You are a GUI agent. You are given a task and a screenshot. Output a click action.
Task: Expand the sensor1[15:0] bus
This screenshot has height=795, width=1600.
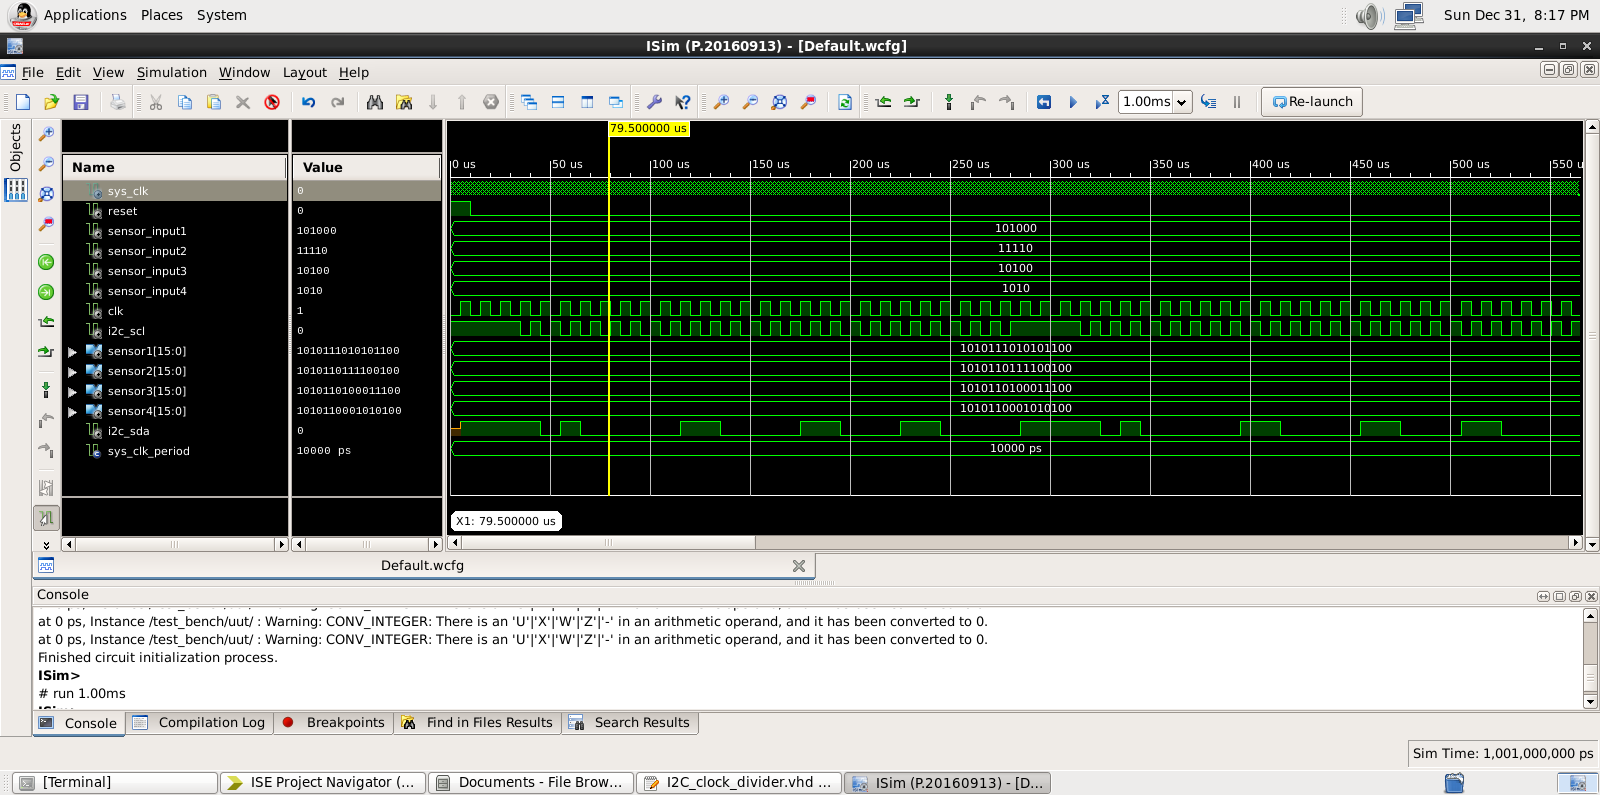[x=72, y=352]
